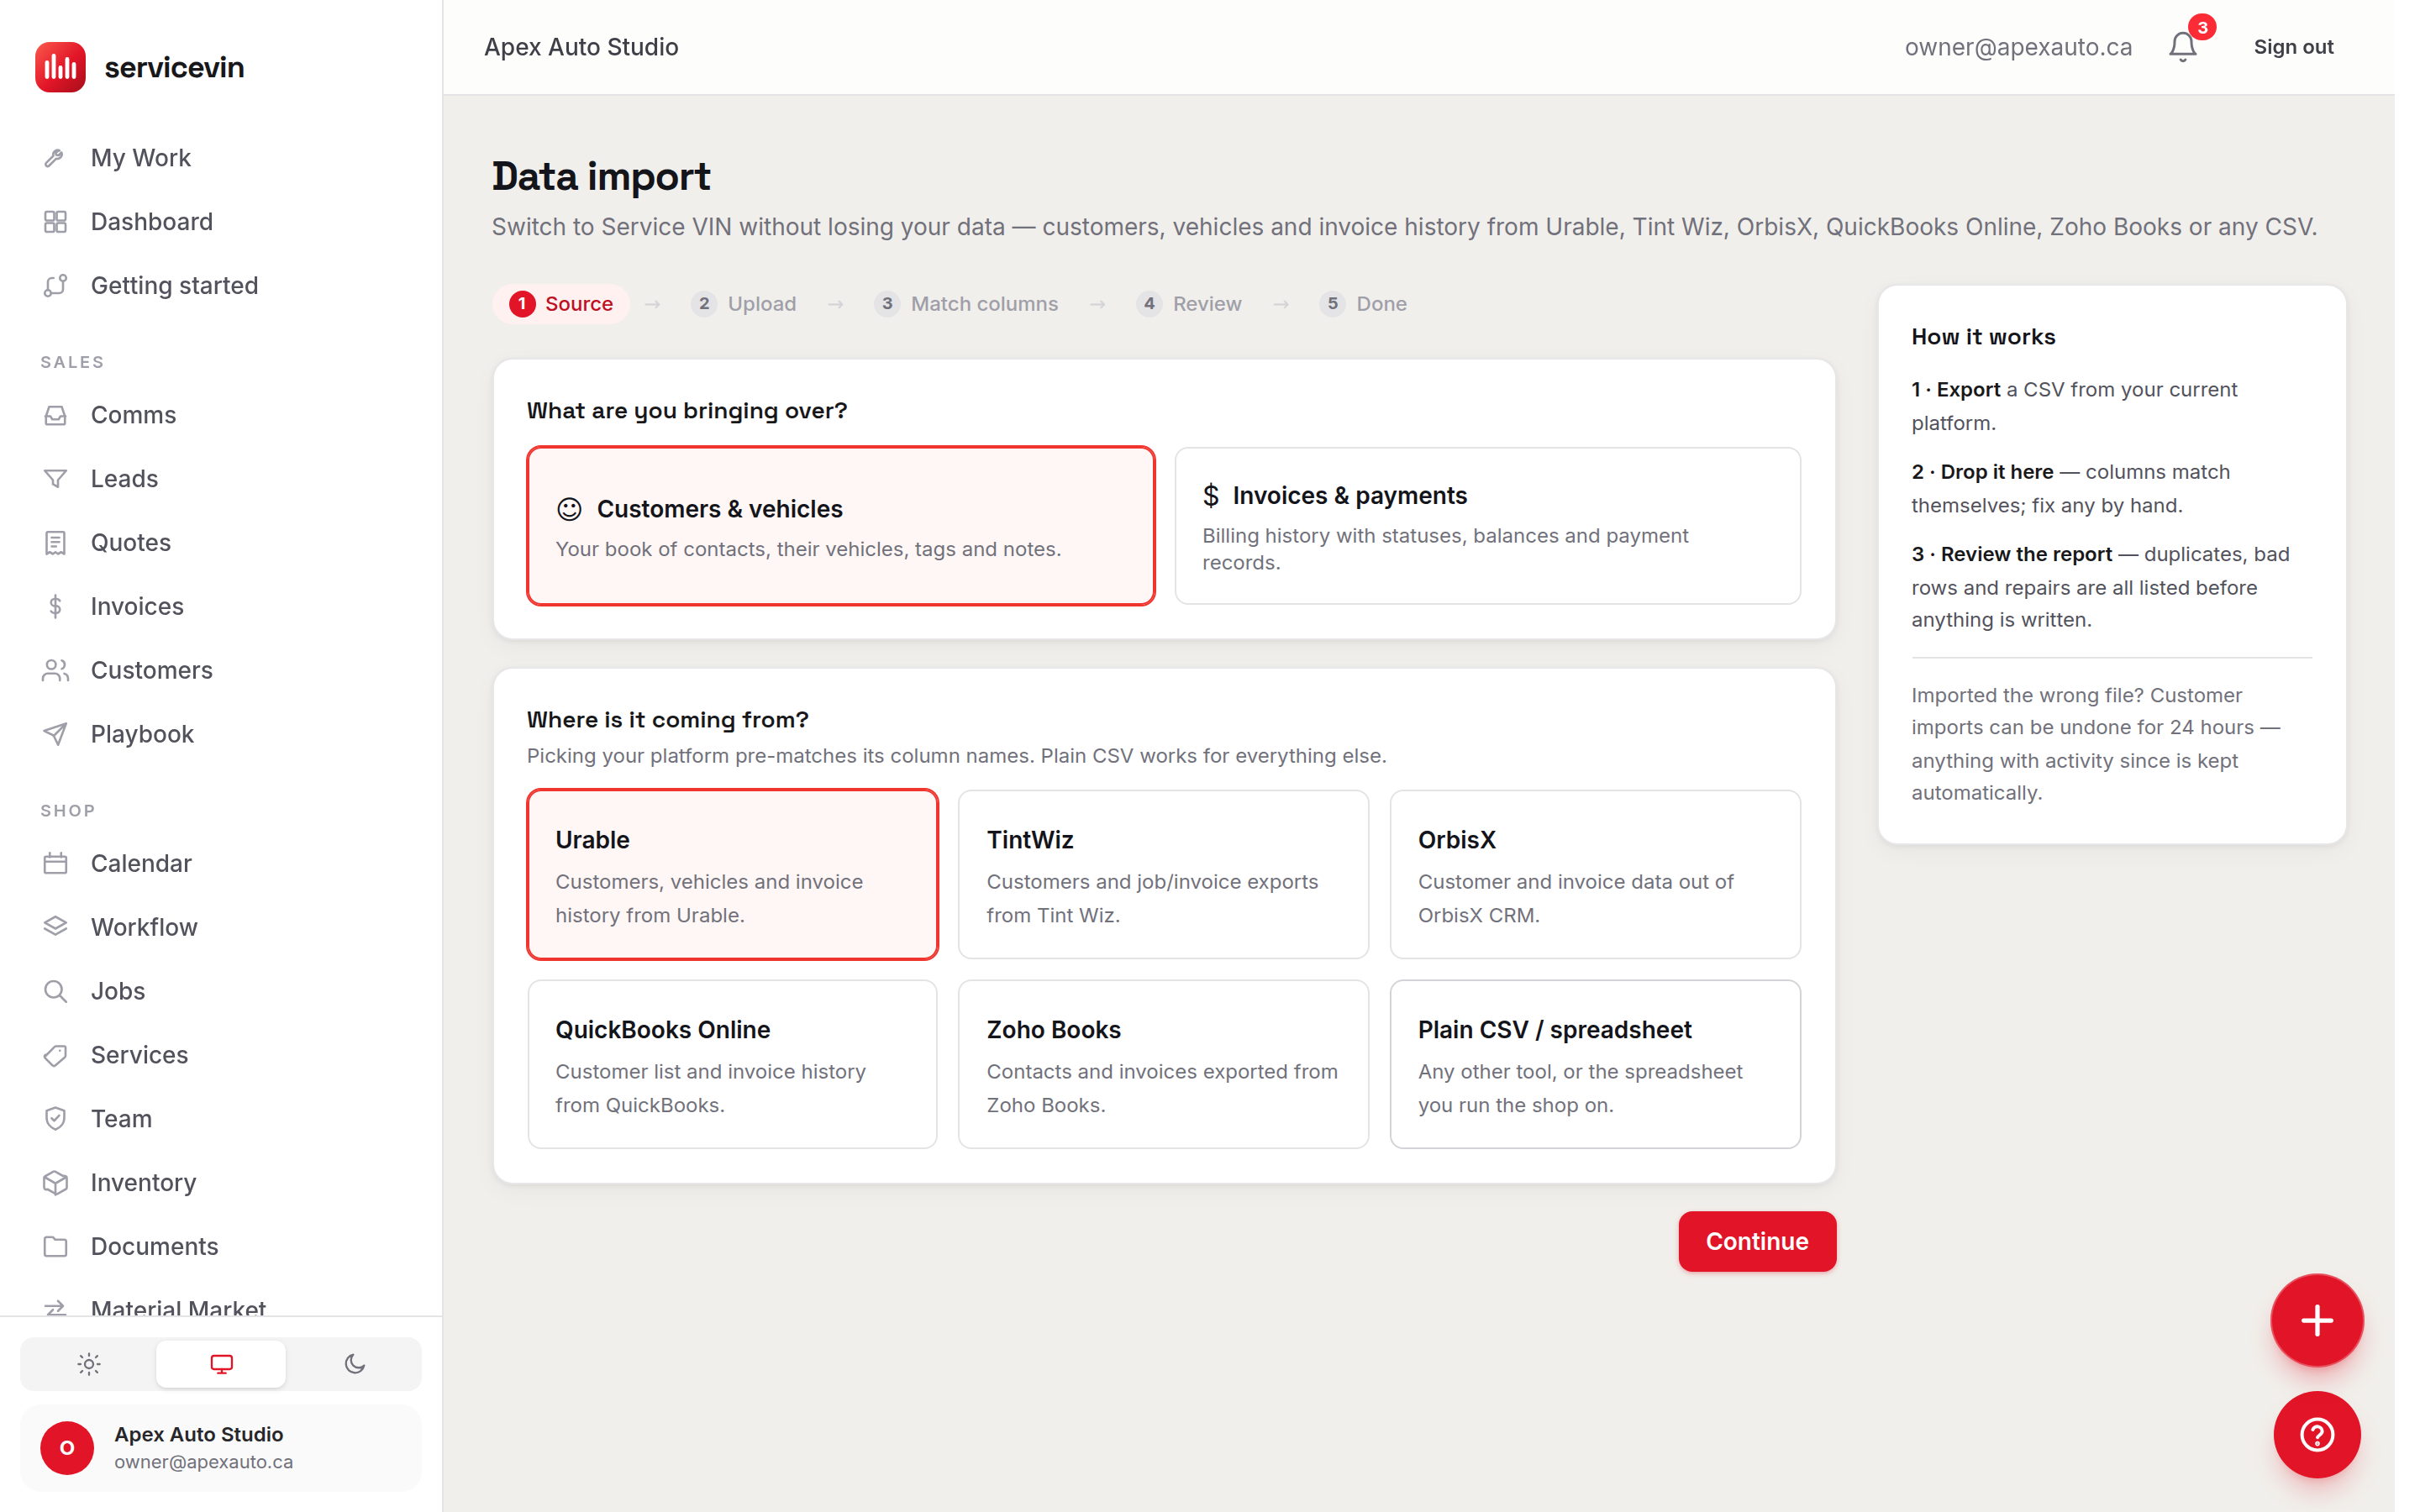Switch to dark theme moon icon
The image size is (2420, 1512).
click(x=355, y=1365)
